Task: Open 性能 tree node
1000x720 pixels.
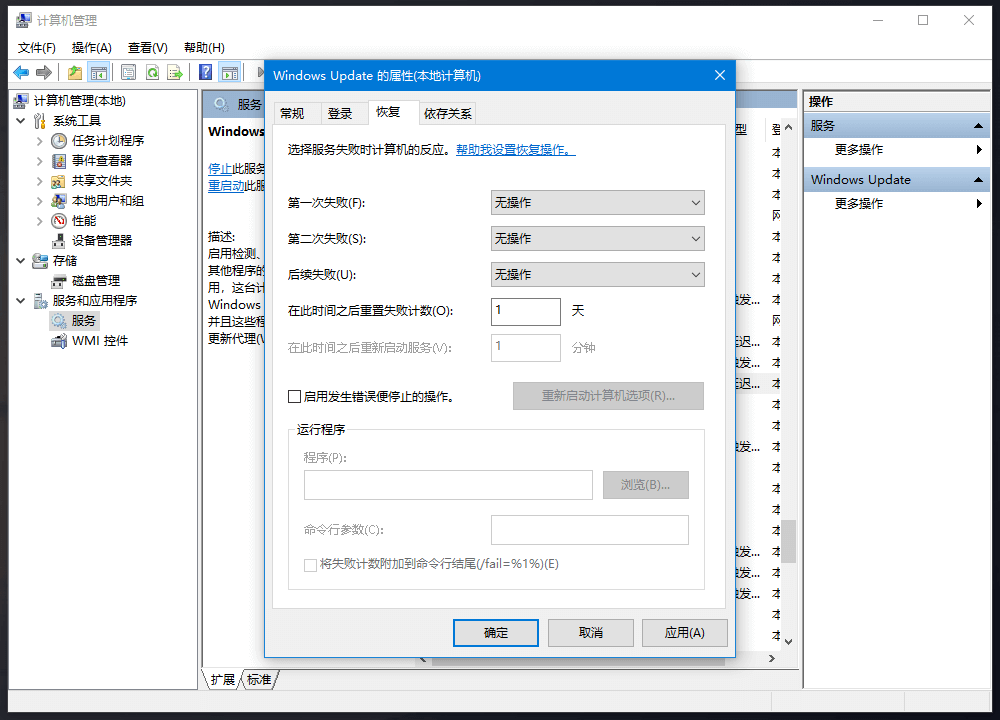Action: click(x=84, y=221)
